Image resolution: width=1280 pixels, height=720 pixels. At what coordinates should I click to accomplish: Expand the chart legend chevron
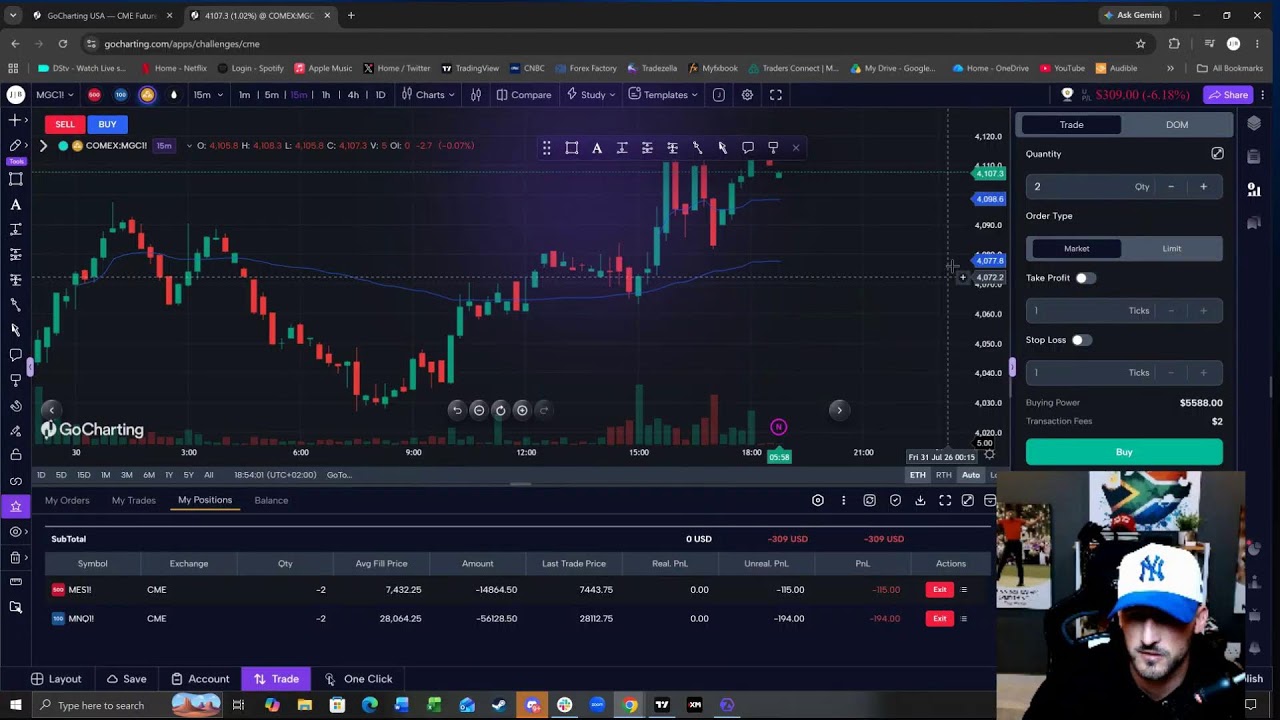pyautogui.click(x=43, y=146)
